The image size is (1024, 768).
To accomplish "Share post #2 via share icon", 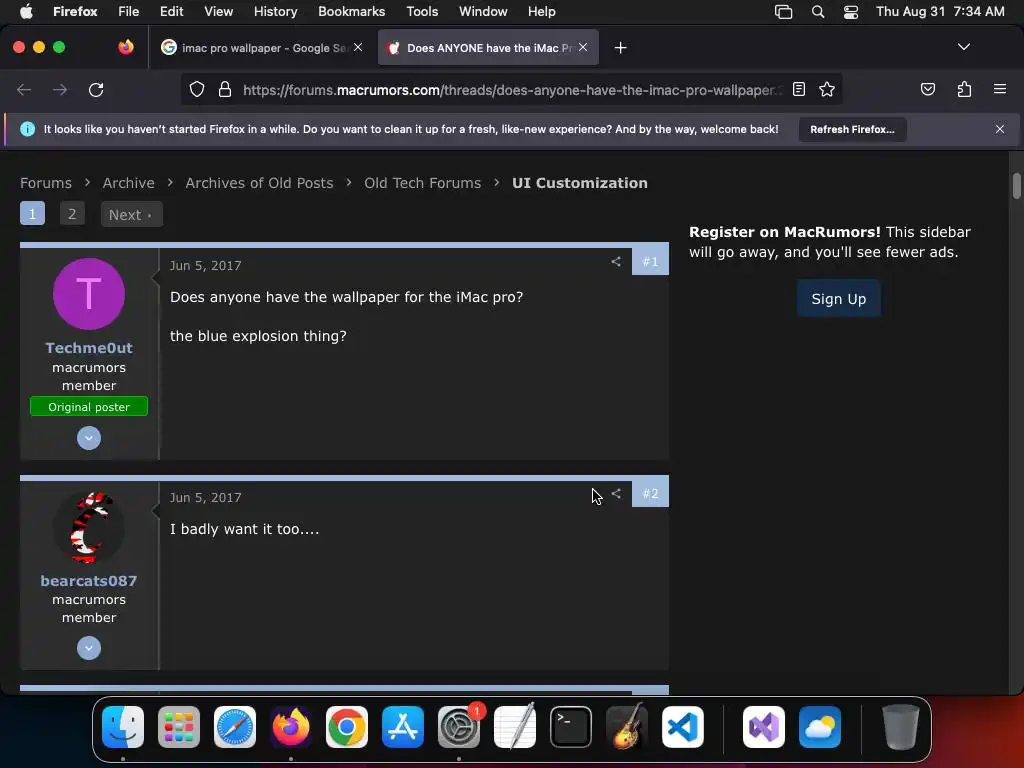I will pyautogui.click(x=616, y=493).
